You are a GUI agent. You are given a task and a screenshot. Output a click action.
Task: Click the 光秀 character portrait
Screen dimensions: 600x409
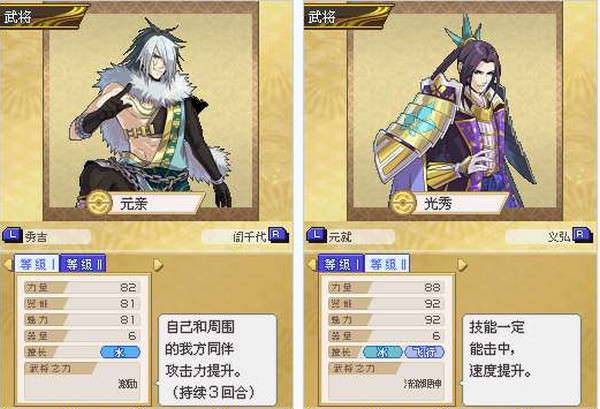click(x=455, y=117)
